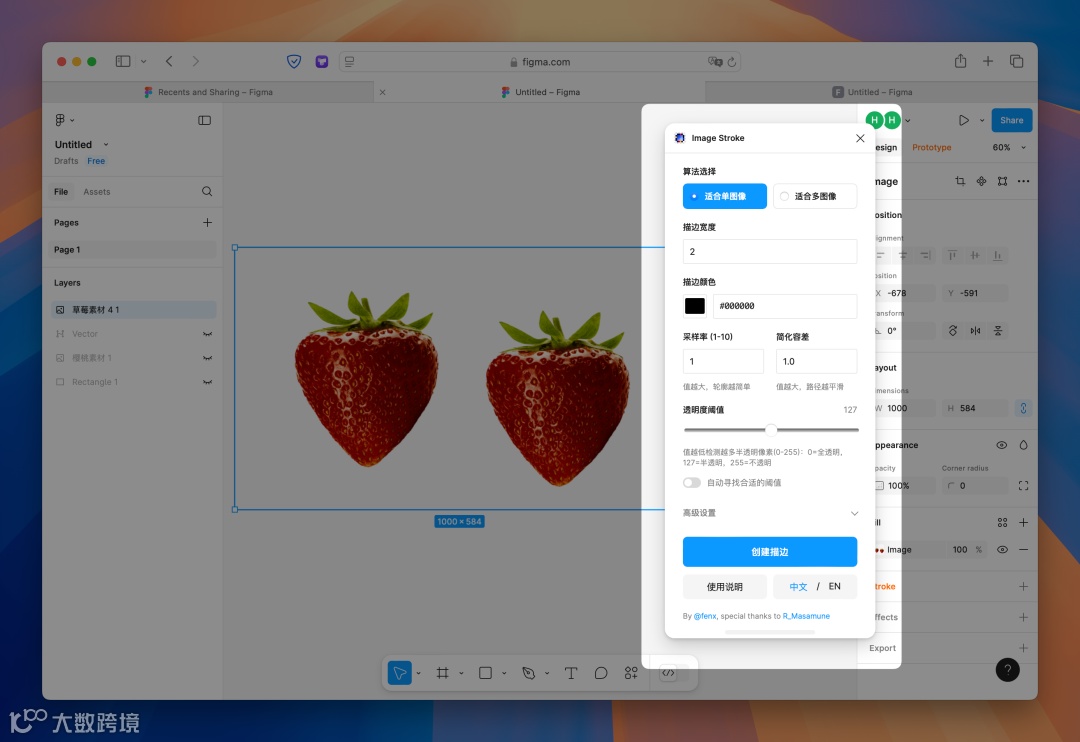Select the 适合多图像 algorithm option
1080x742 pixels.
pyautogui.click(x=815, y=196)
